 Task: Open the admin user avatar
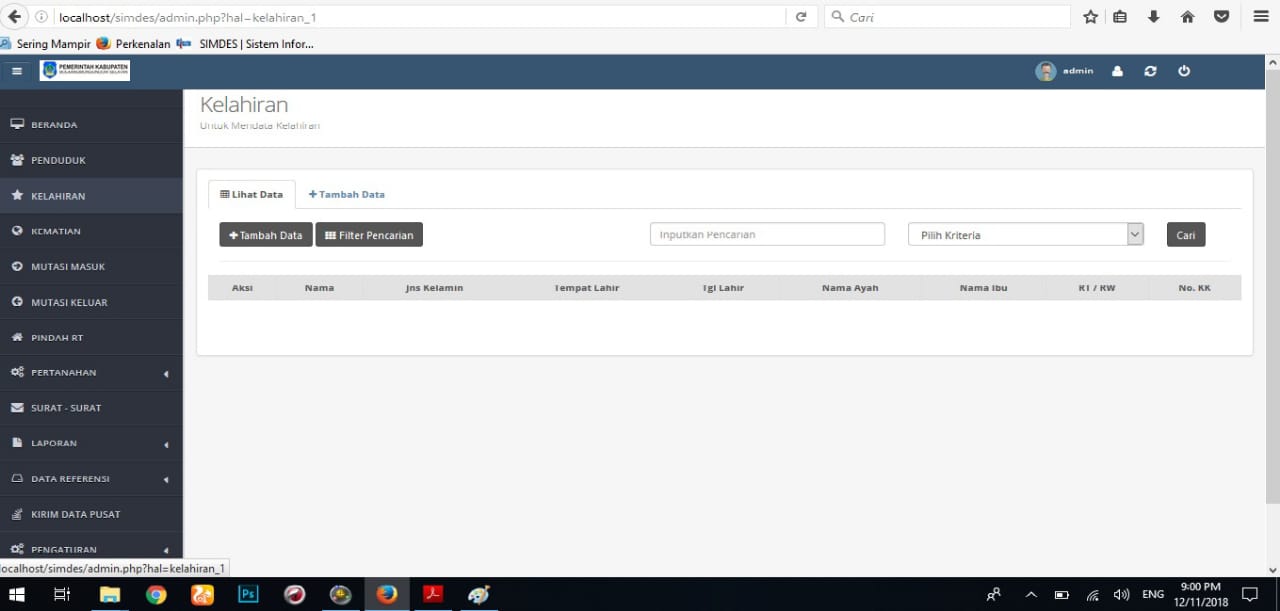pos(1046,71)
